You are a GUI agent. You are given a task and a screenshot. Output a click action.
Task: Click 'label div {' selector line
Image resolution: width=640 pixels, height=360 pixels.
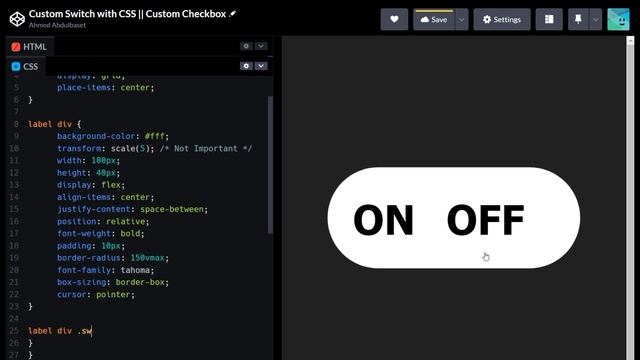click(x=55, y=124)
